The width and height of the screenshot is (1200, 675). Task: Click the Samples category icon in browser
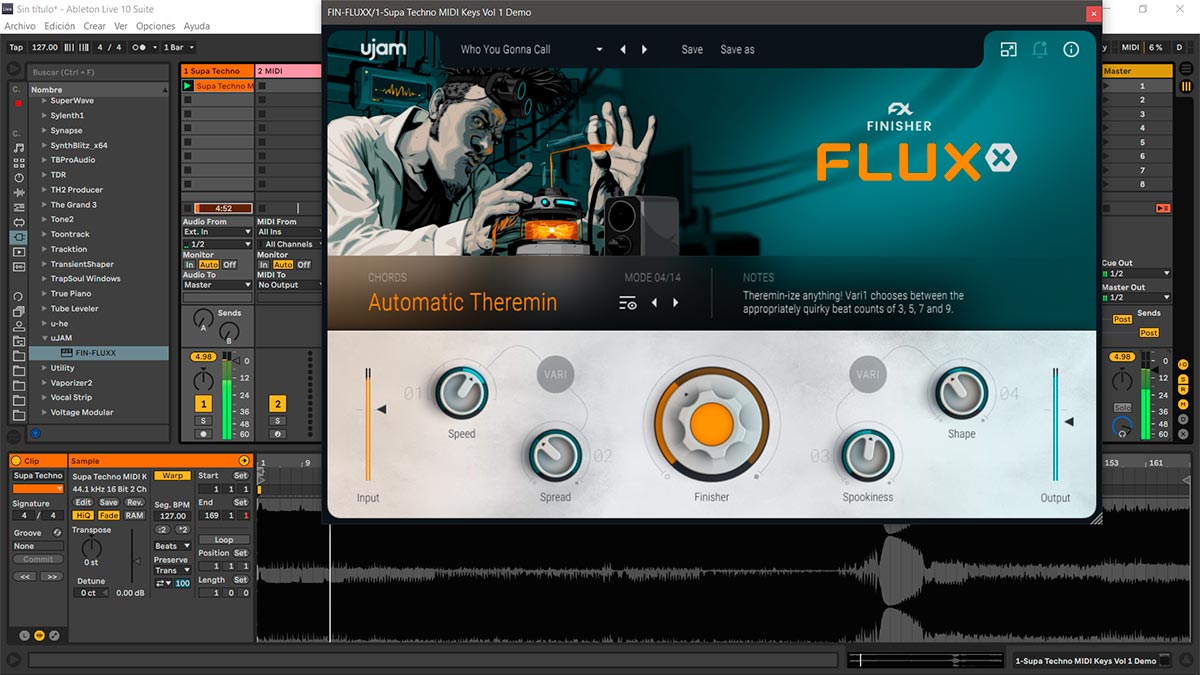[19, 266]
